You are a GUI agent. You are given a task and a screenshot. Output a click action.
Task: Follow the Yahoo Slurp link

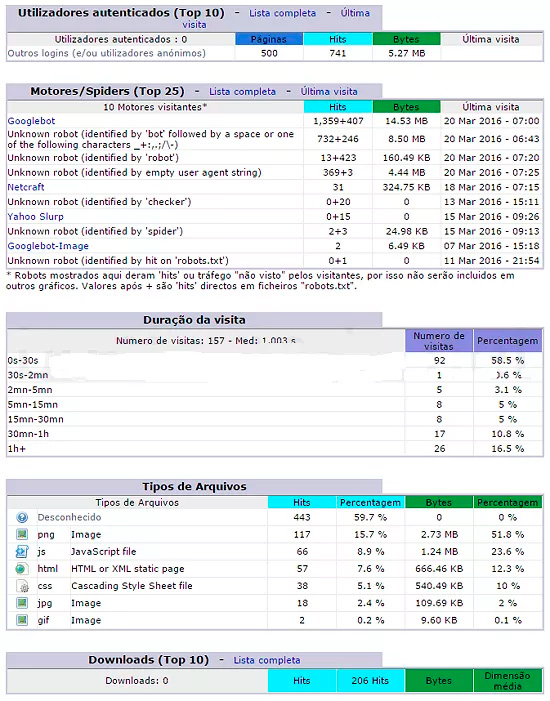tap(35, 217)
